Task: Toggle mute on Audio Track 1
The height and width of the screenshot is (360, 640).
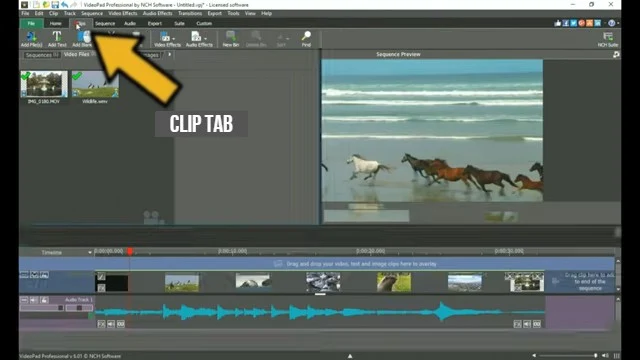Action: pyautogui.click(x=34, y=300)
